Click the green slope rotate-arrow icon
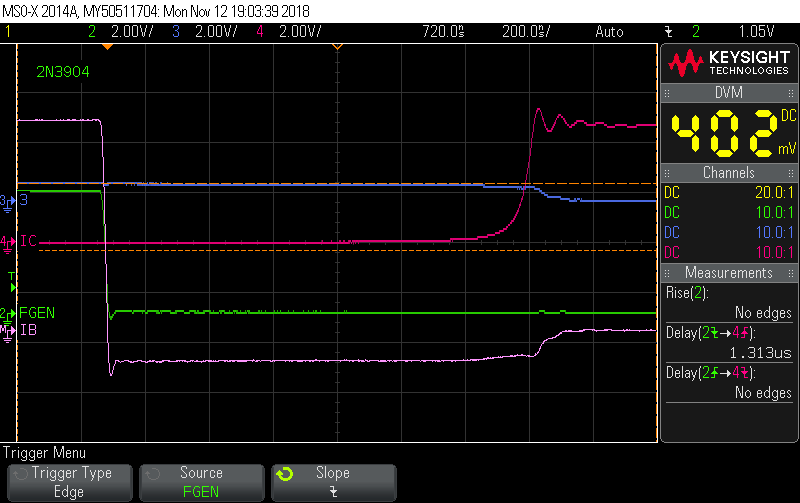Image resolution: width=800 pixels, height=503 pixels. pyautogui.click(x=285, y=474)
